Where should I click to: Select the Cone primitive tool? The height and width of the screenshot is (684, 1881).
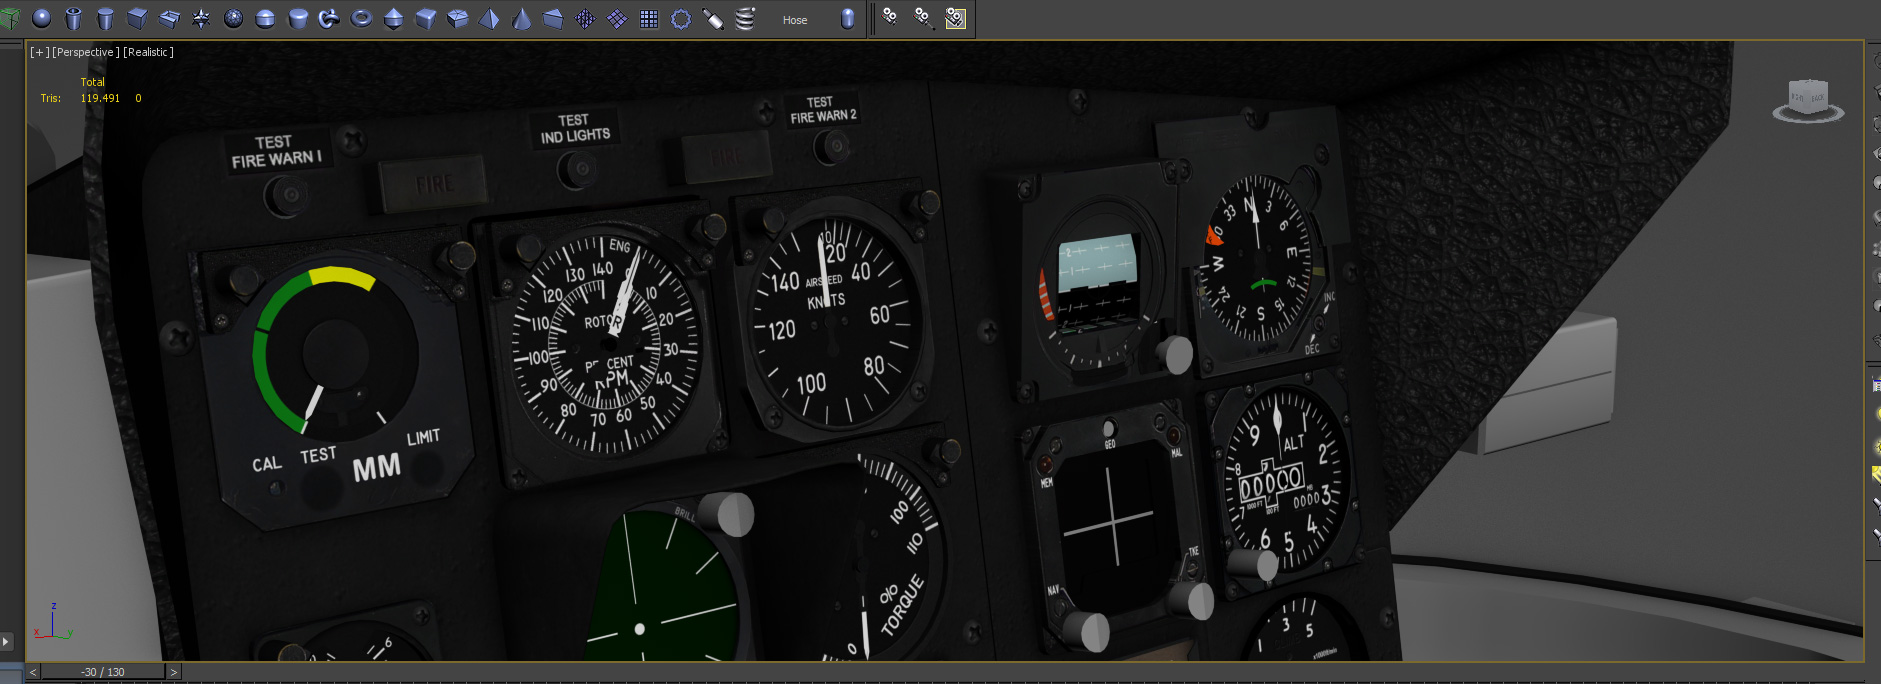click(x=521, y=18)
